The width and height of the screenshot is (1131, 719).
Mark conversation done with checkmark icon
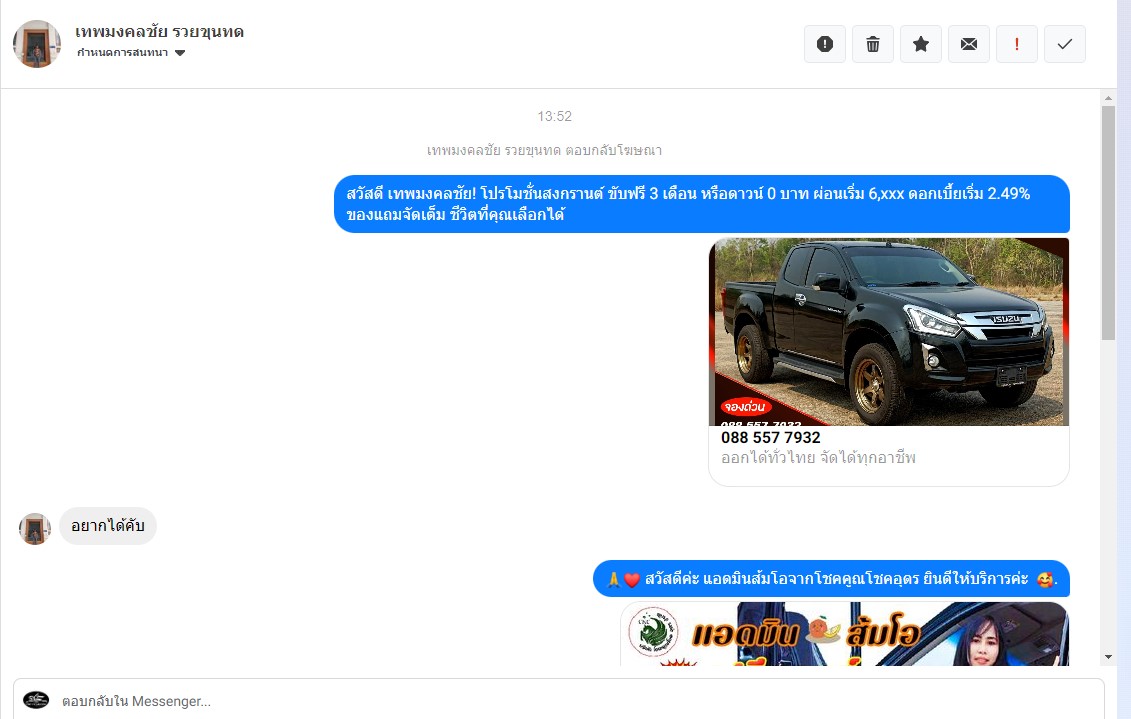(x=1065, y=44)
